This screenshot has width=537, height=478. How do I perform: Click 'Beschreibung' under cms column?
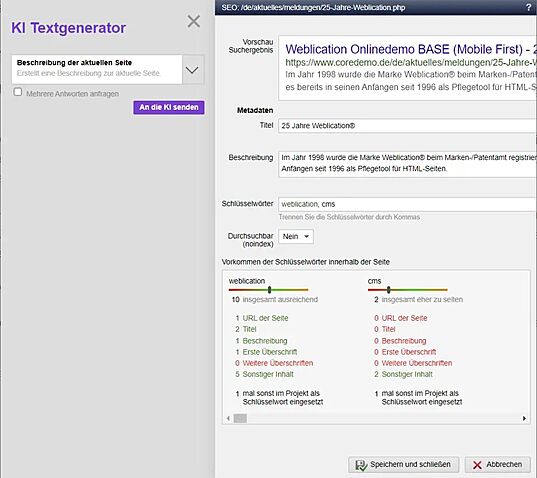[x=404, y=341]
